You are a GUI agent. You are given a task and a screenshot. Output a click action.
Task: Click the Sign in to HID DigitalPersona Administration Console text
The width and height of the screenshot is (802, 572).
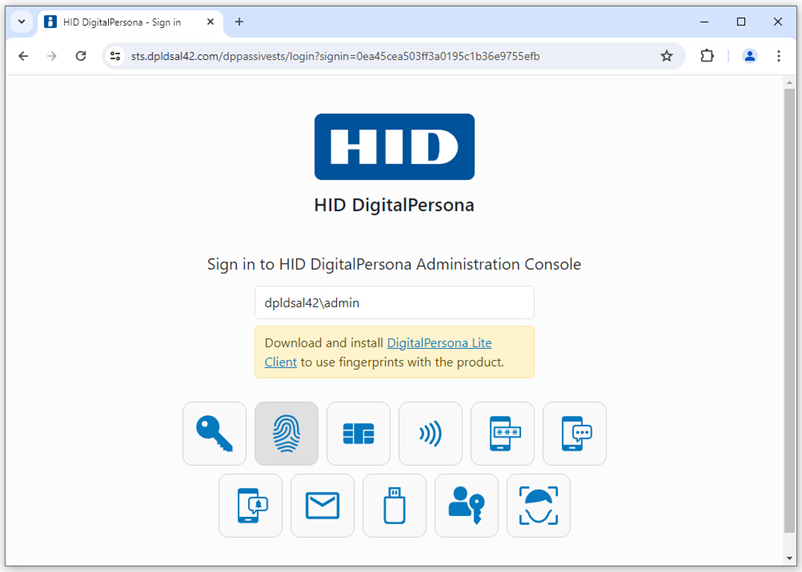point(394,265)
